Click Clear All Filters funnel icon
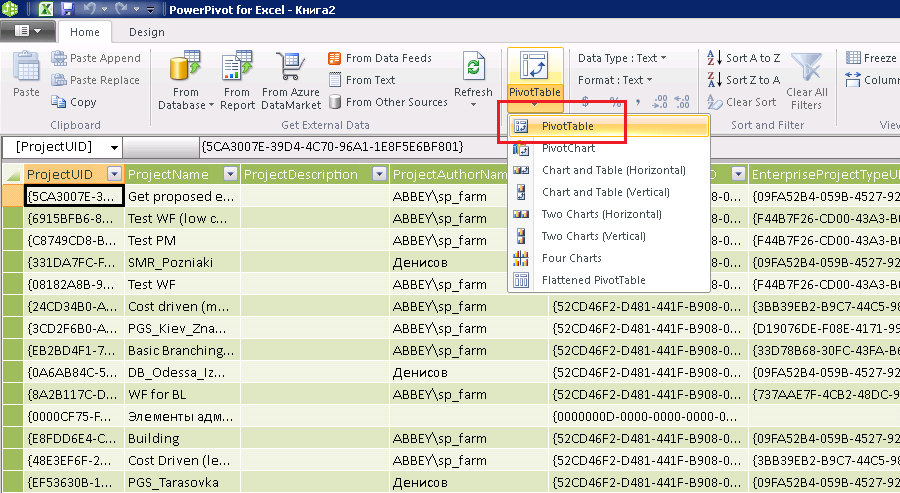The image size is (900, 493). click(x=806, y=68)
